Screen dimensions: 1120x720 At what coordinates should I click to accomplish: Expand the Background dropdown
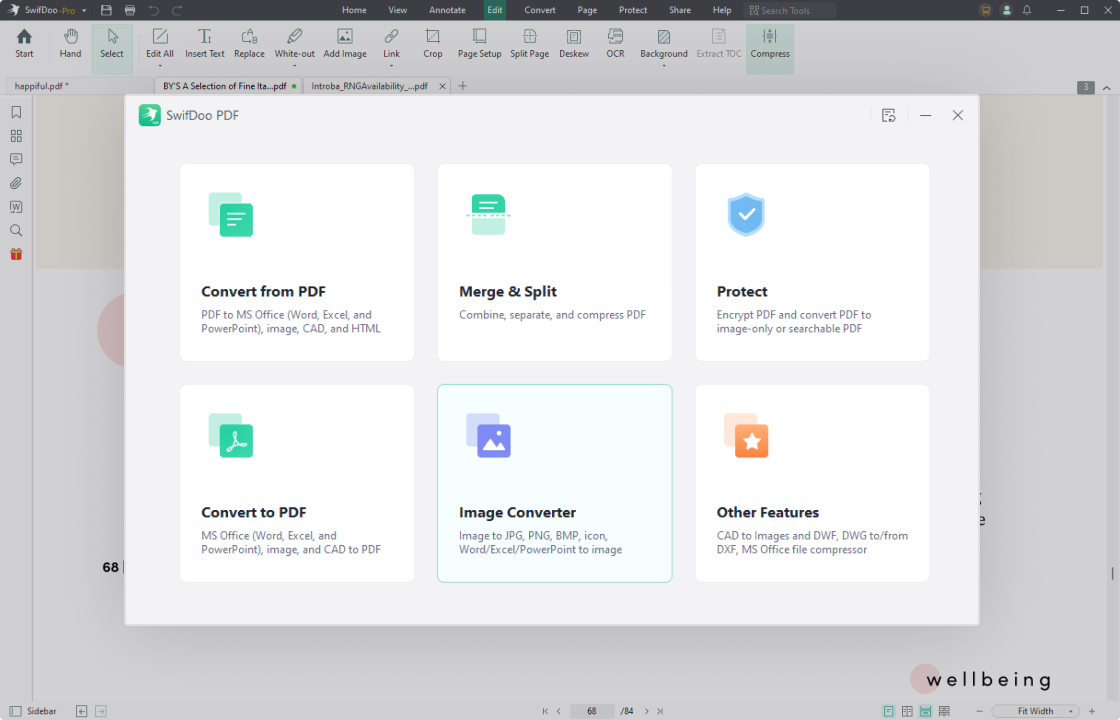click(664, 66)
